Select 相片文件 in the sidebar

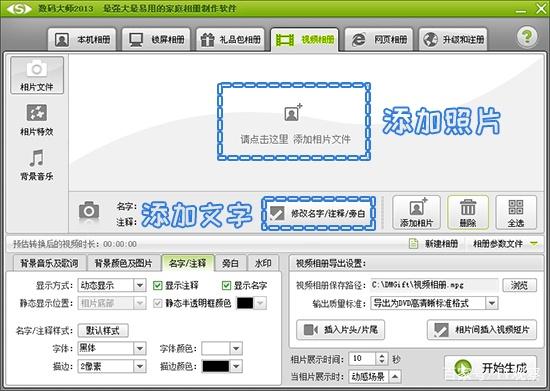point(37,75)
